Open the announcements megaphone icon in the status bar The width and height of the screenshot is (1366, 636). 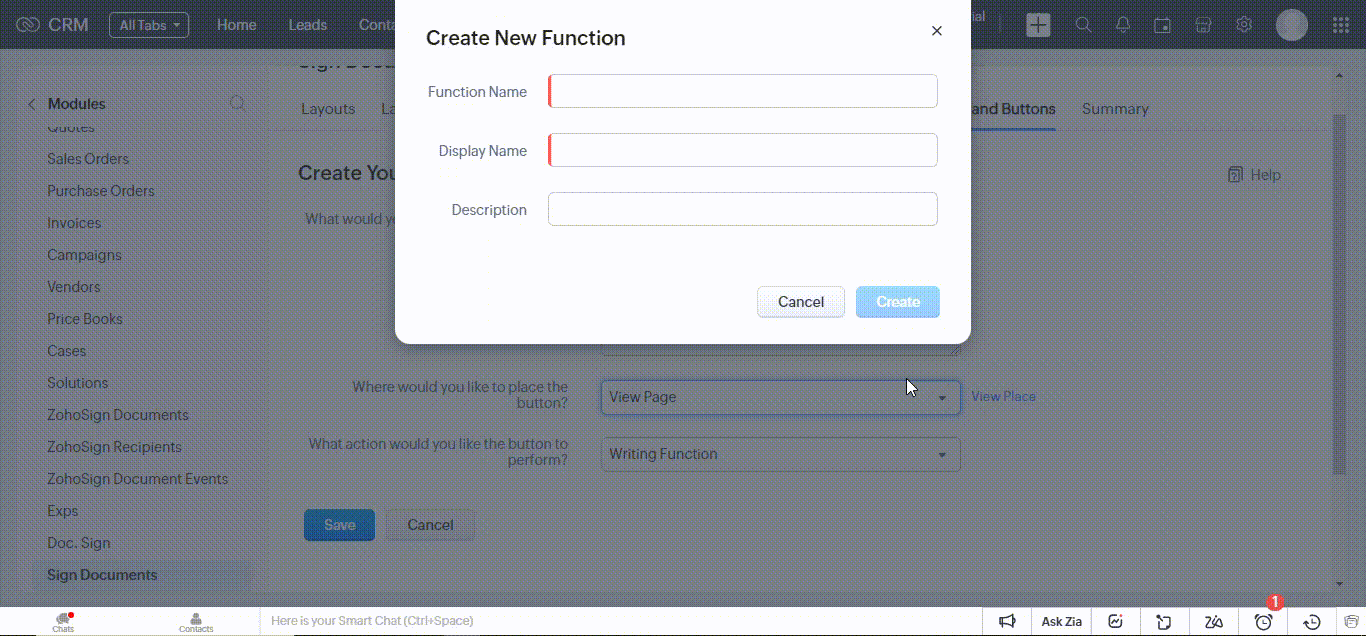coord(1008,621)
